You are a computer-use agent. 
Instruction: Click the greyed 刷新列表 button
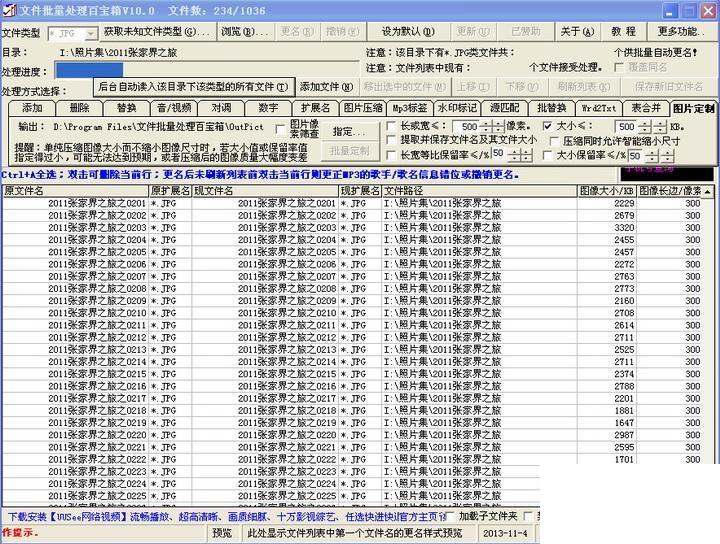pyautogui.click(x=583, y=87)
